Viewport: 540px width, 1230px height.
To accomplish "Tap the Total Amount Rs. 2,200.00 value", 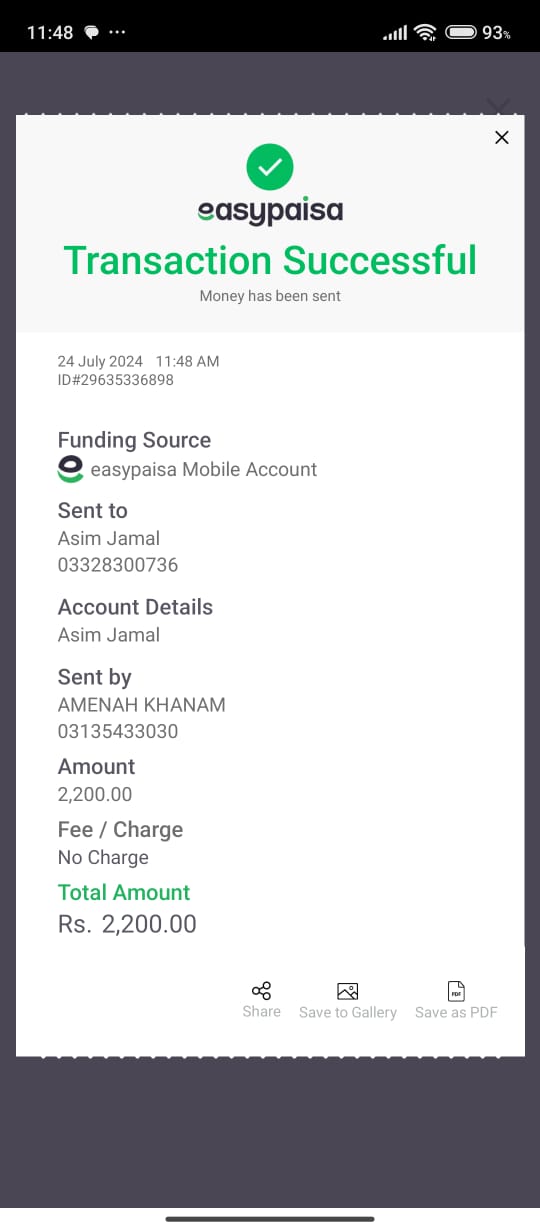I will point(127,924).
